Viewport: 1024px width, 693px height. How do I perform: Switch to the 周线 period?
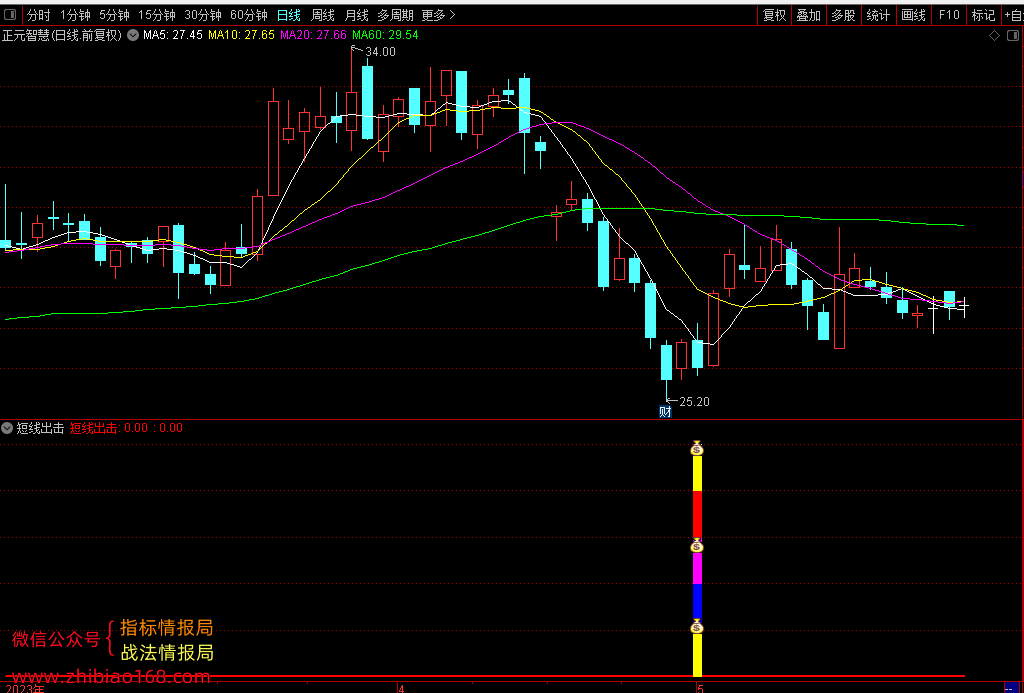[x=323, y=15]
